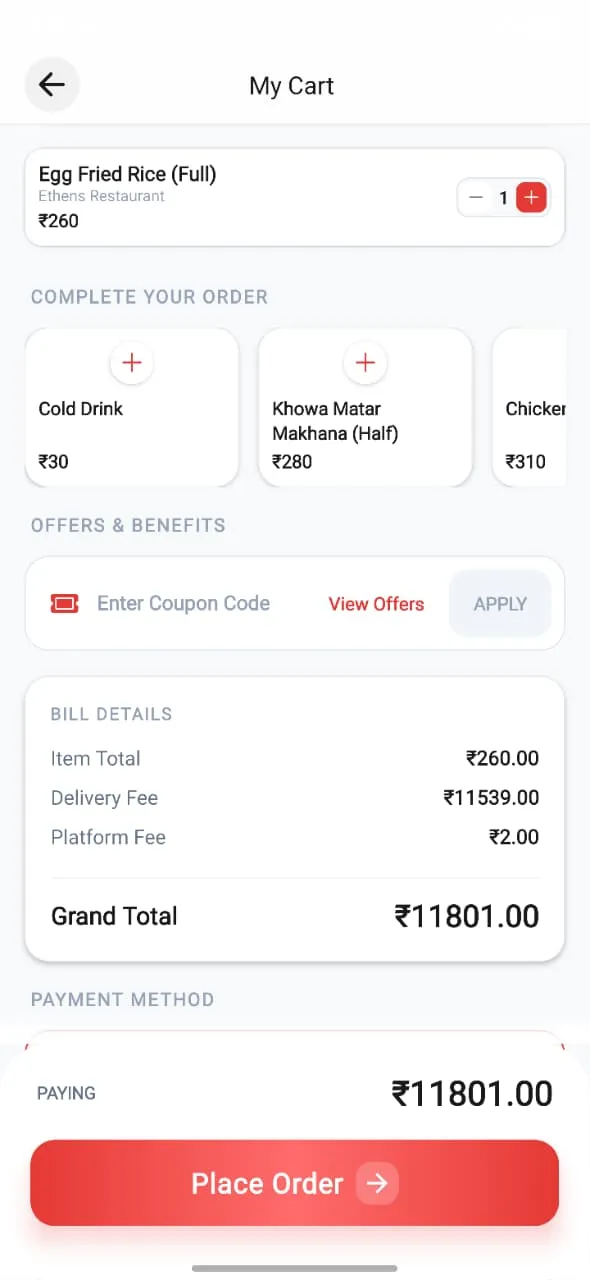This screenshot has width=590, height=1280.
Task: Select the Paying amount ₹11801.00
Action: pyautogui.click(x=472, y=1092)
